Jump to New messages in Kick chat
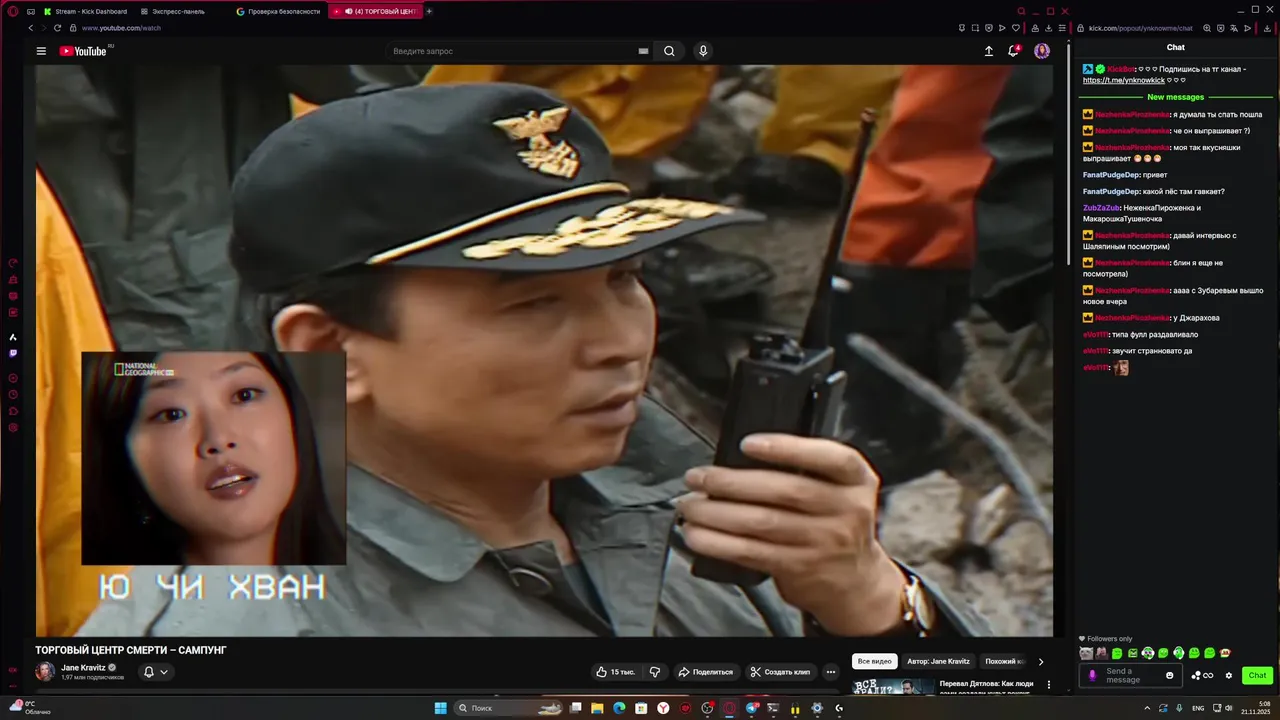Image resolution: width=1280 pixels, height=720 pixels. click(x=1176, y=97)
